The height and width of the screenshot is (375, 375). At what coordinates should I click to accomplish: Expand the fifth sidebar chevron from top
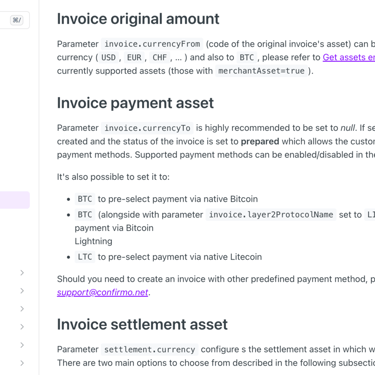click(22, 345)
